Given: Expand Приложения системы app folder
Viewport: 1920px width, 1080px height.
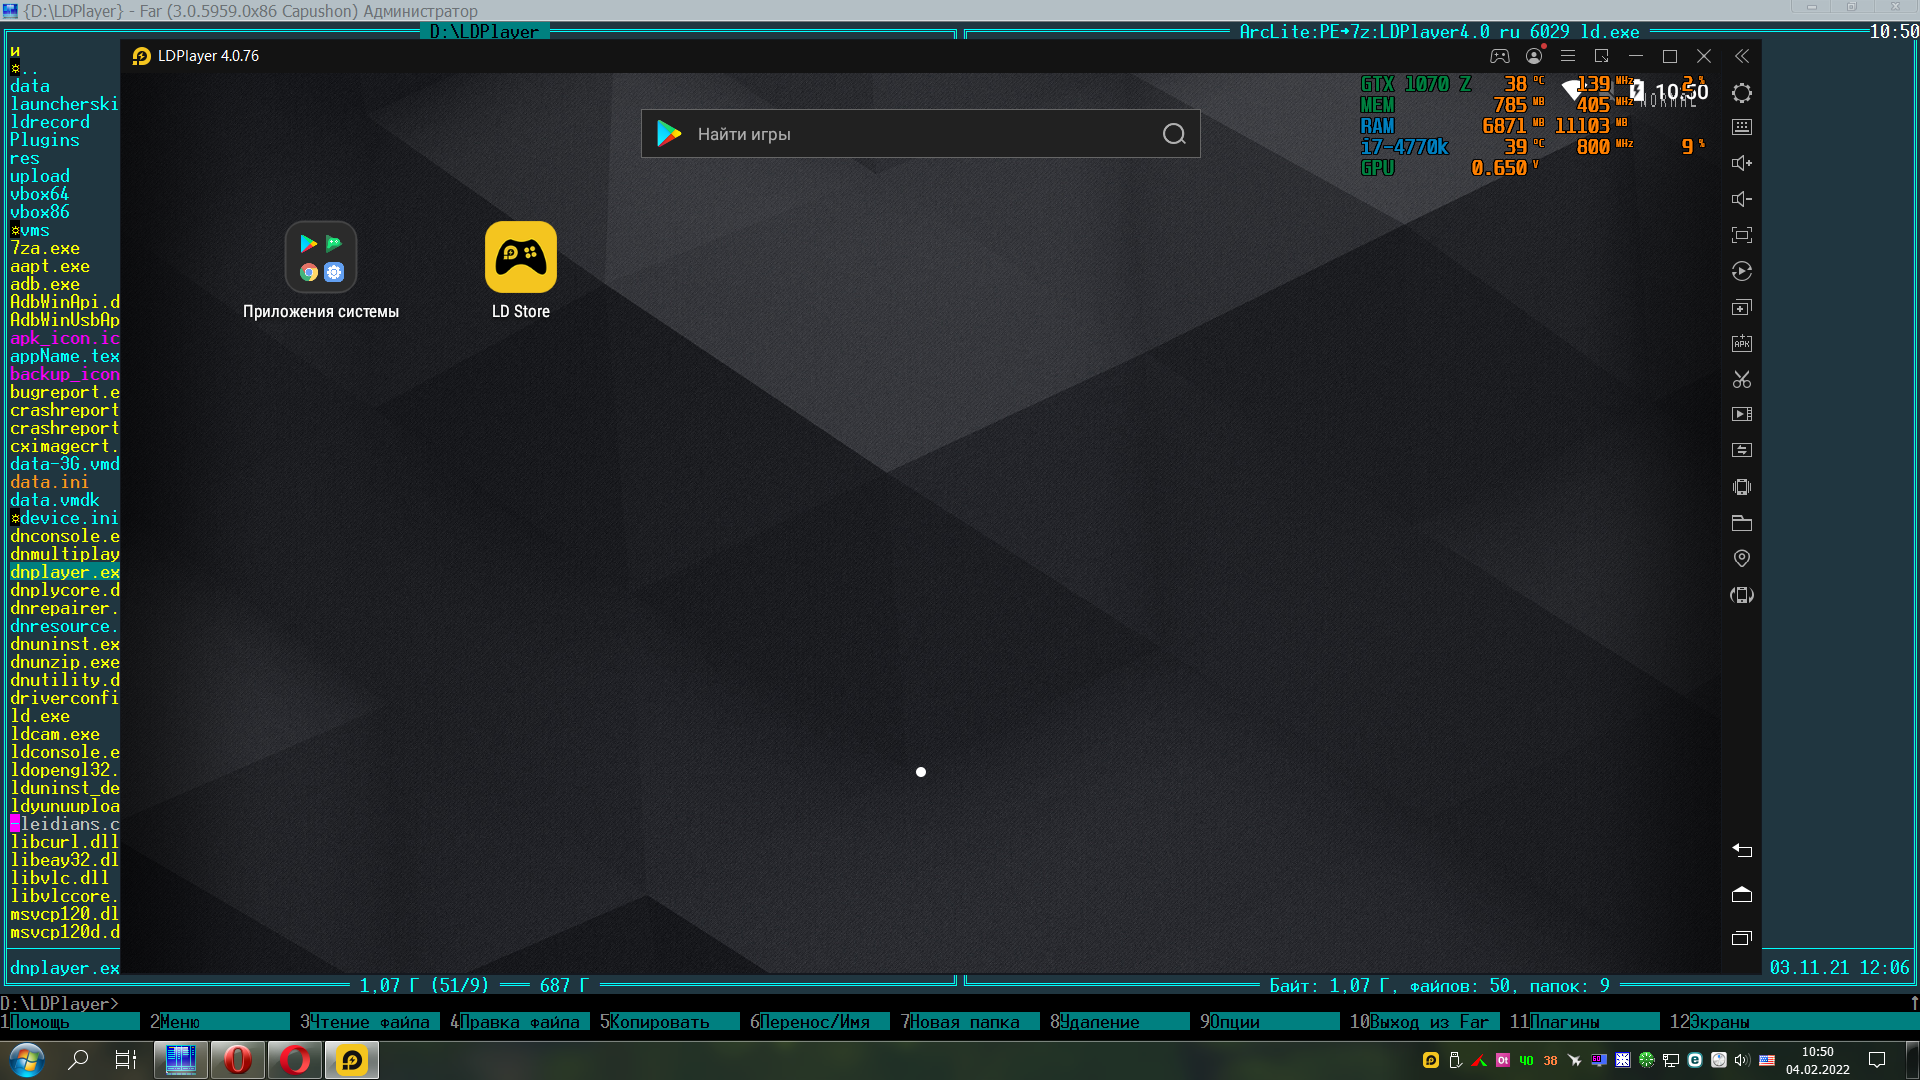Looking at the screenshot, I should (x=320, y=257).
